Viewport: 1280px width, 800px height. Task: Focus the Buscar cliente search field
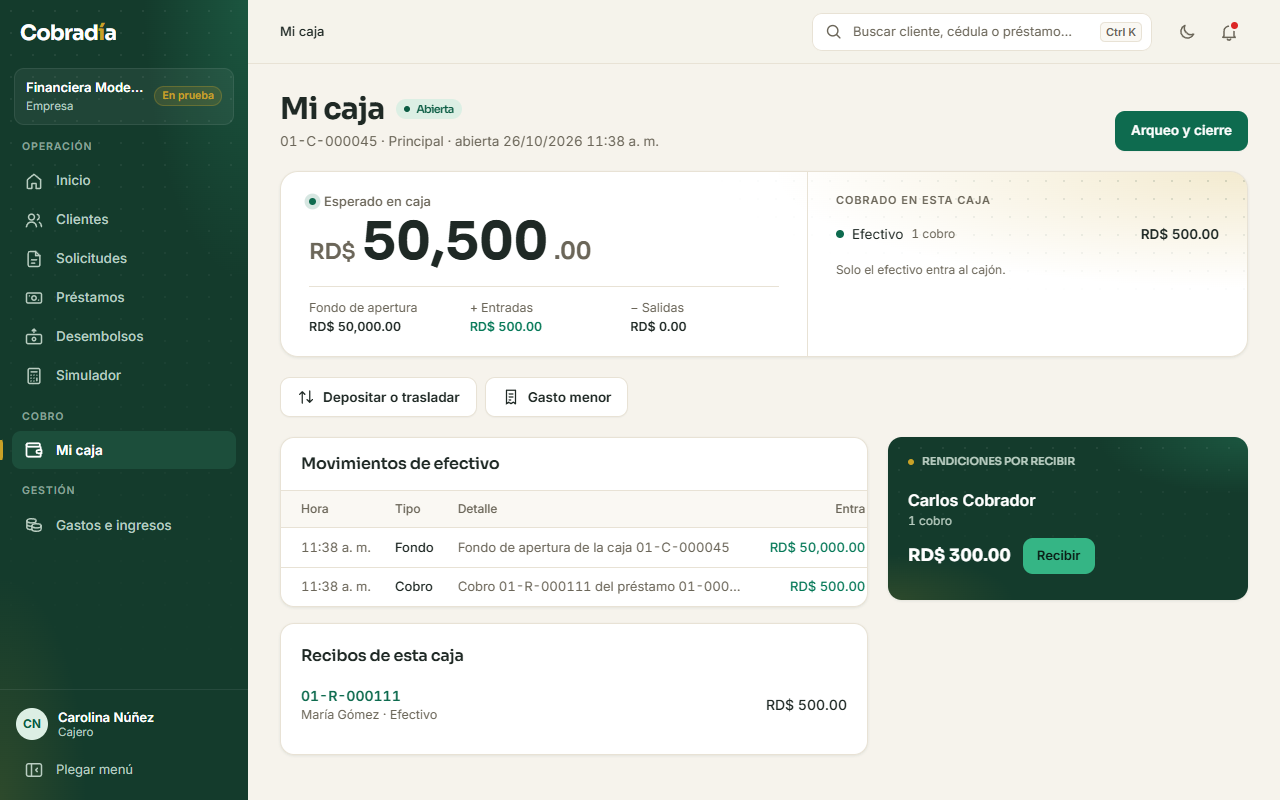tap(982, 32)
